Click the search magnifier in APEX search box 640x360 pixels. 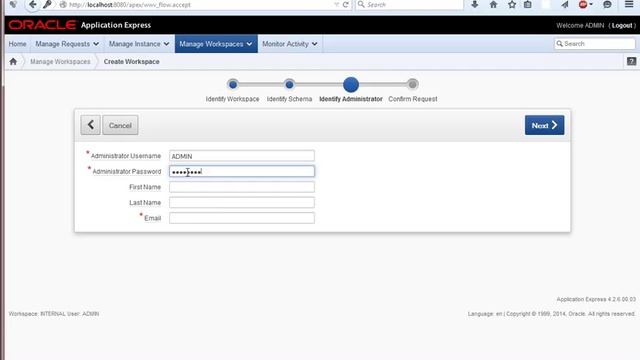click(x=560, y=44)
